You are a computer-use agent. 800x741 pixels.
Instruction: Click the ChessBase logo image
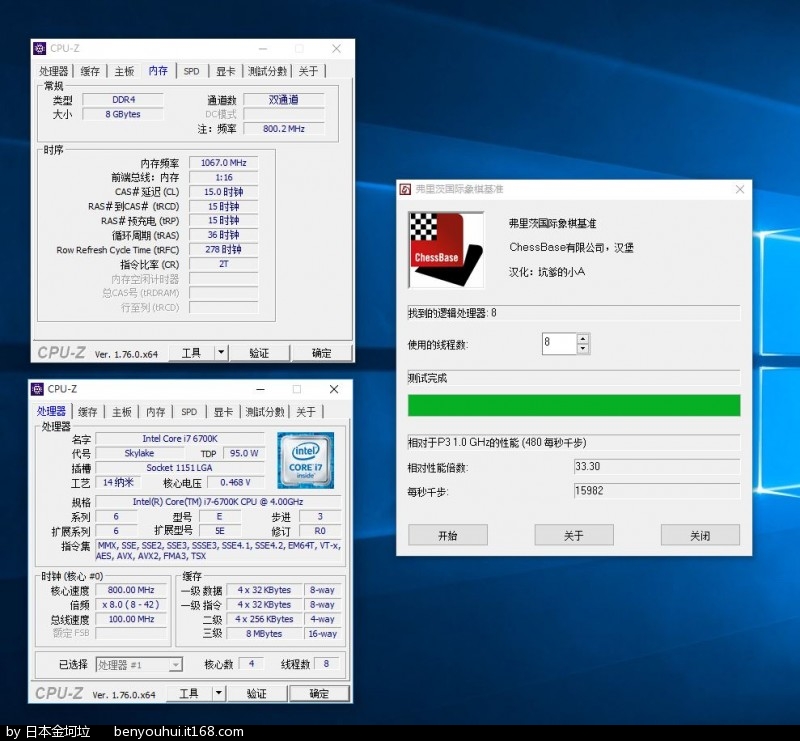click(446, 250)
